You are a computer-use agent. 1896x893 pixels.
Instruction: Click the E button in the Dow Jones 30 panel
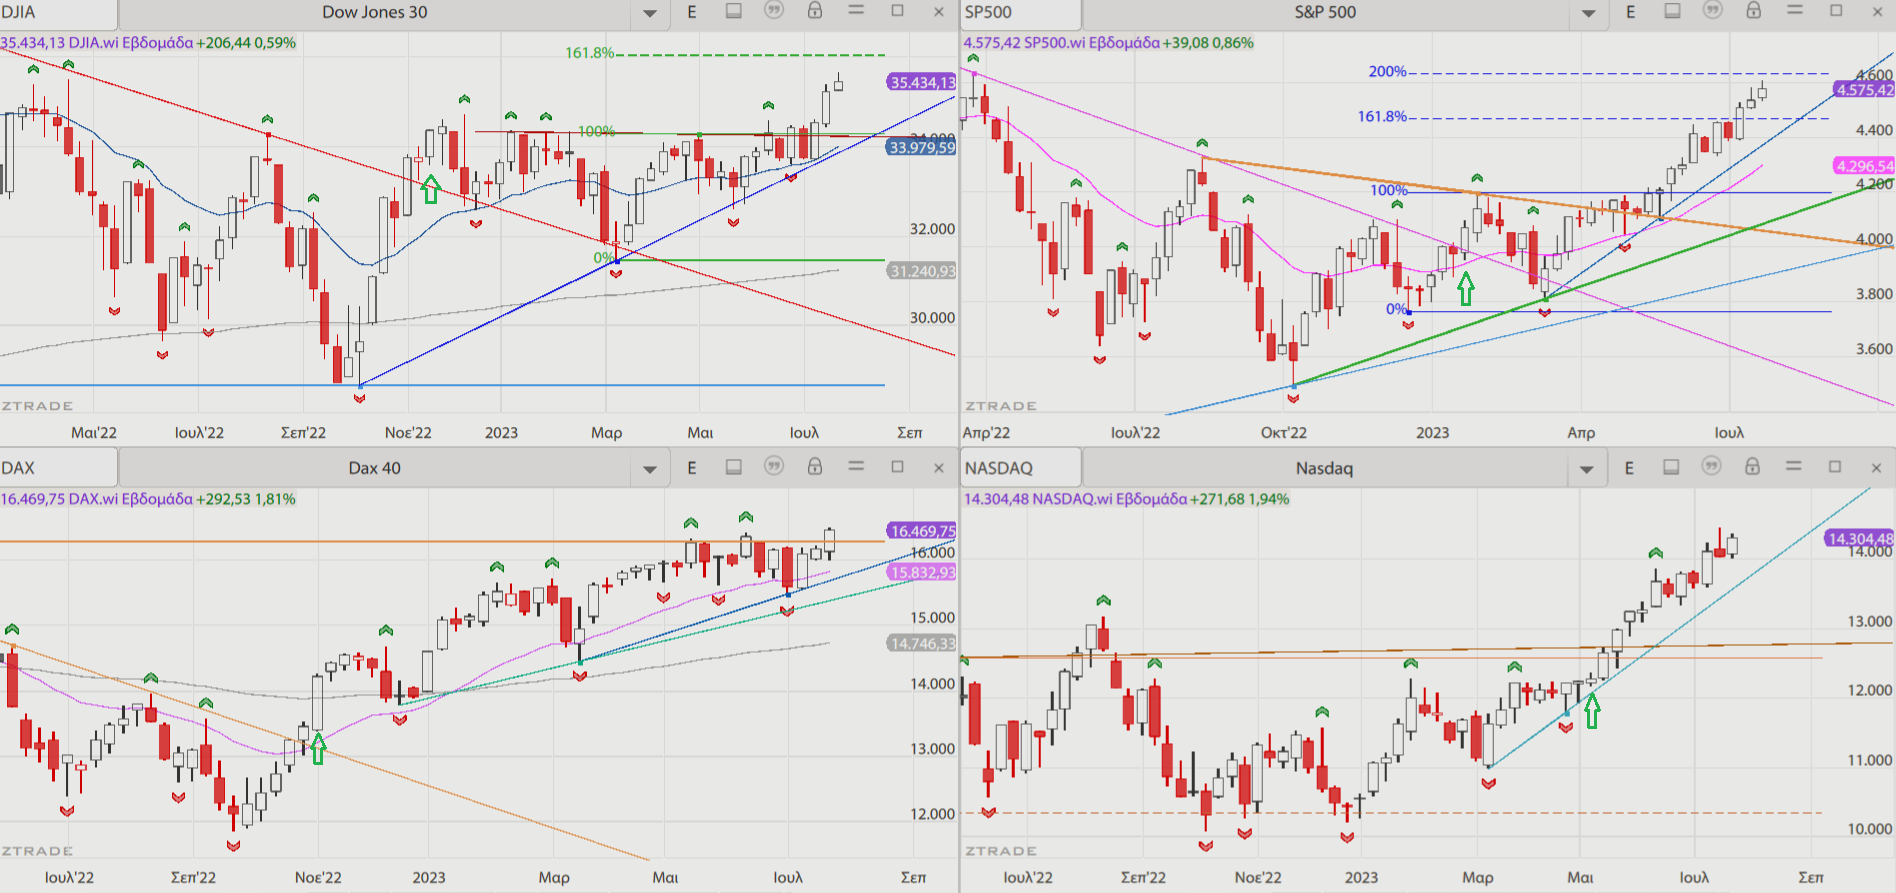[x=692, y=12]
